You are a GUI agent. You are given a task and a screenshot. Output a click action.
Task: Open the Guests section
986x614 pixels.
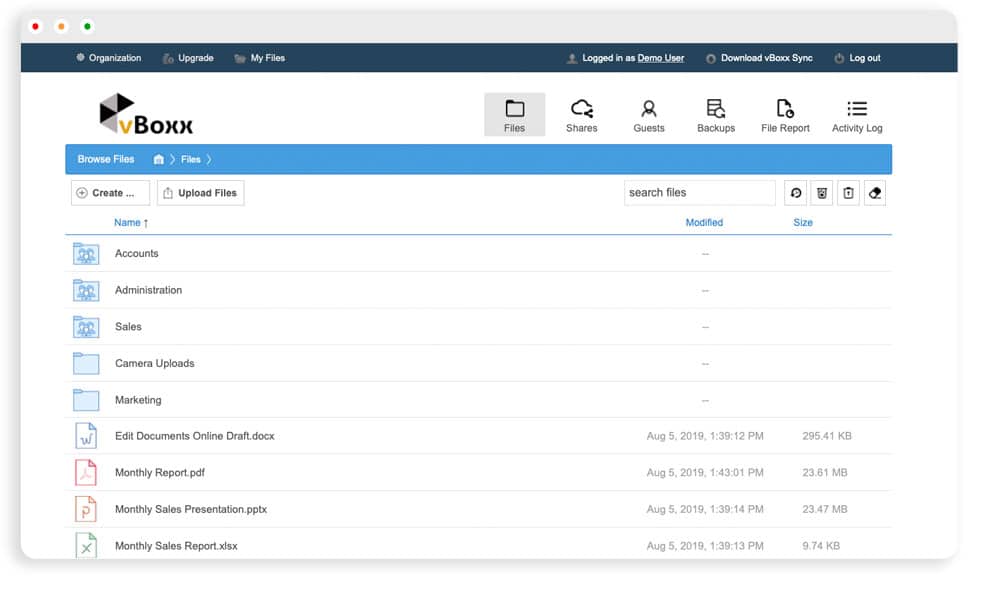pos(649,115)
